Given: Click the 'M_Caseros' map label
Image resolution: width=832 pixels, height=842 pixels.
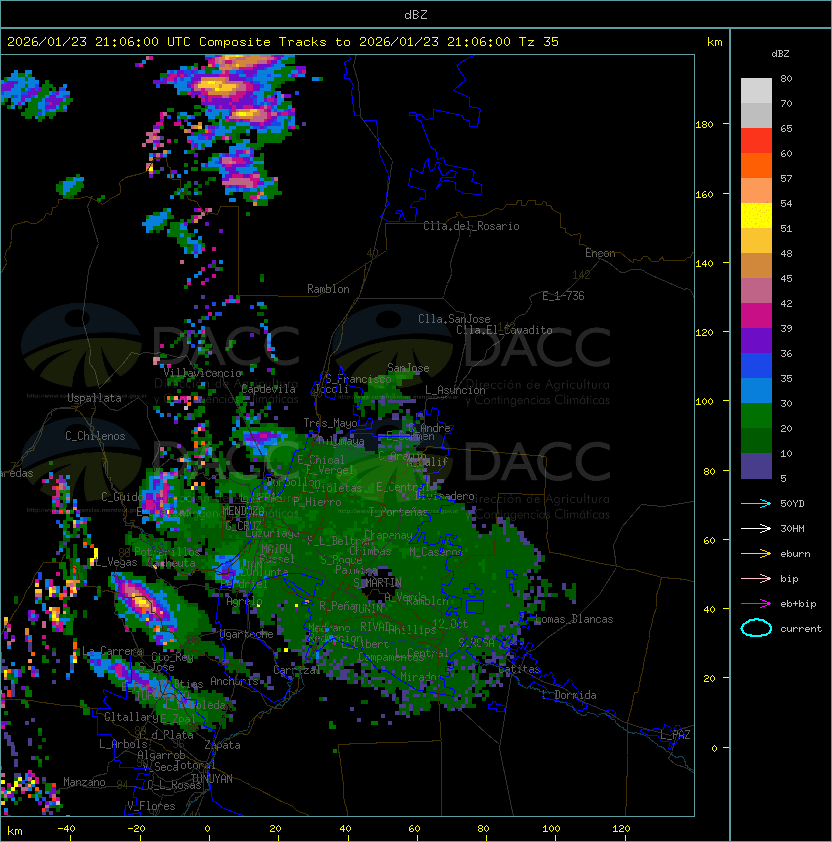Looking at the screenshot, I should tap(436, 551).
